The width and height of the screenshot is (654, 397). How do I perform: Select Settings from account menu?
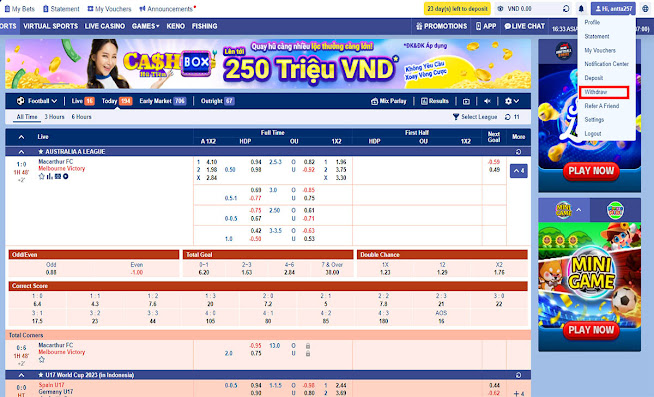pos(594,120)
